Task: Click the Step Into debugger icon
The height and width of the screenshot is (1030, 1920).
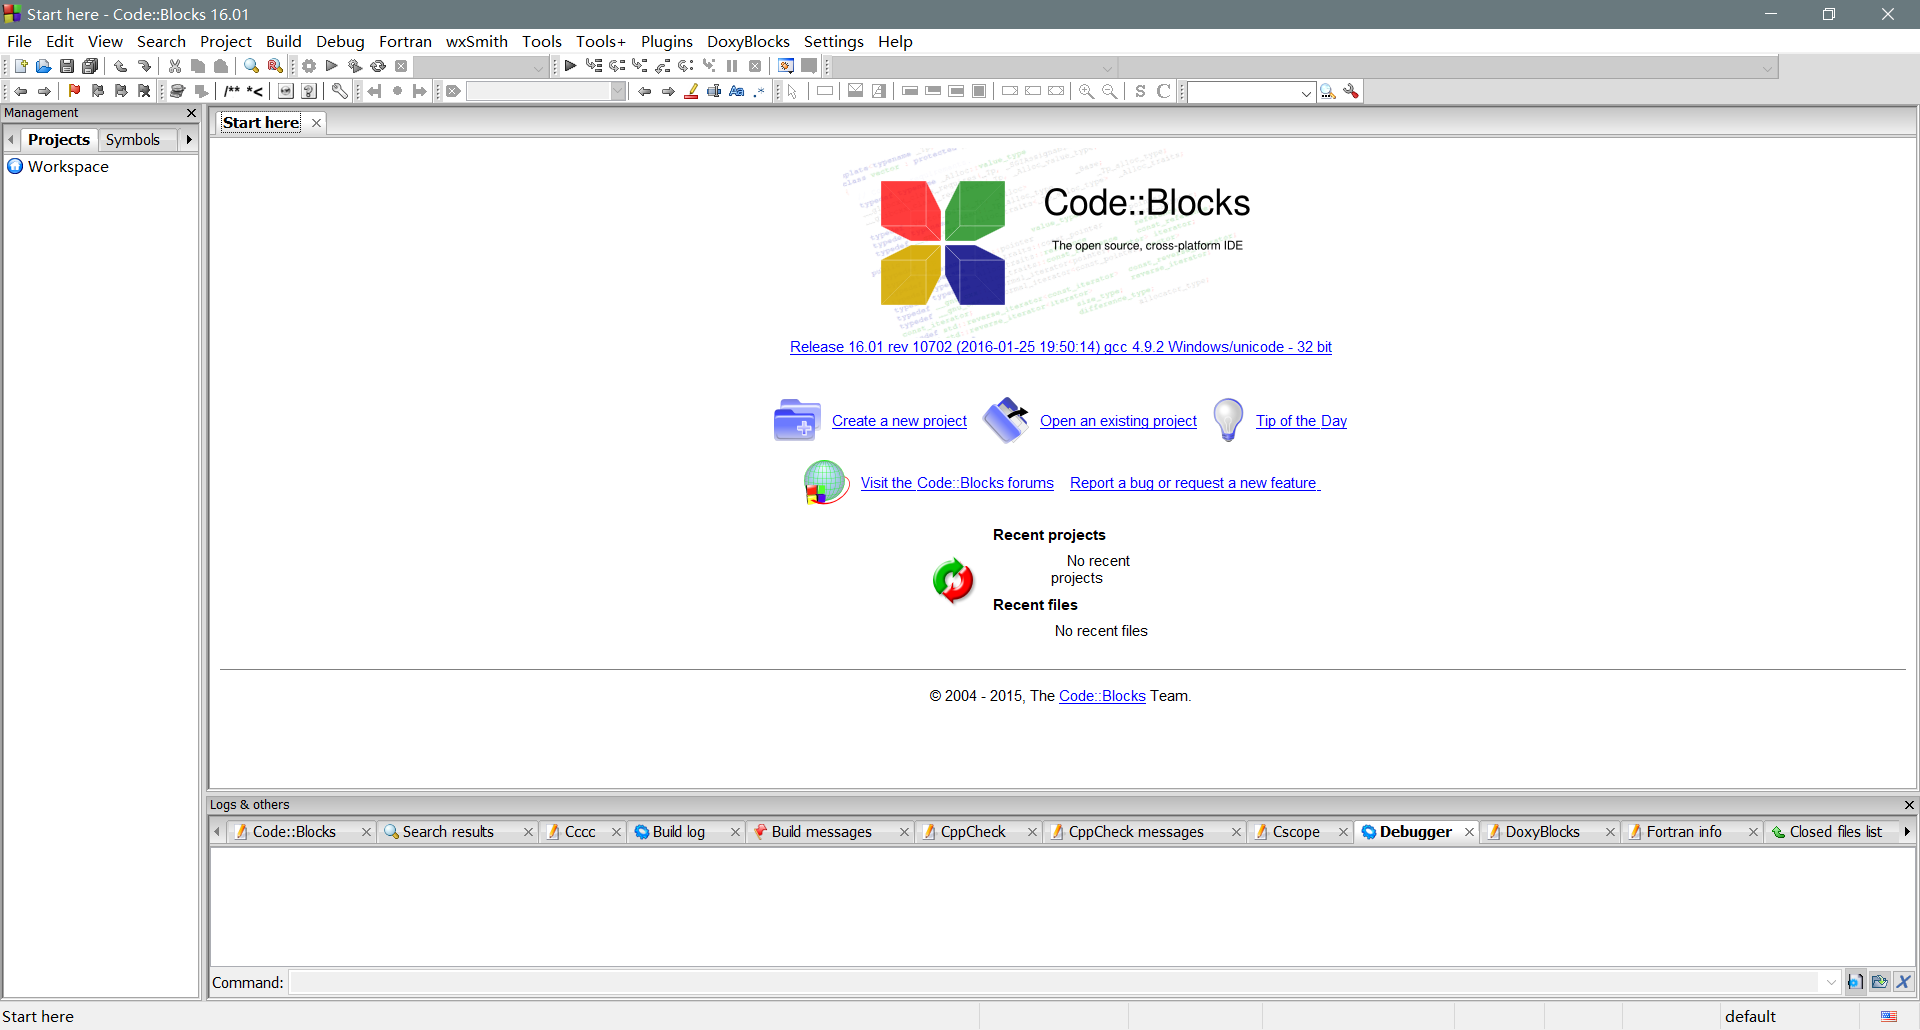Action: click(x=640, y=66)
